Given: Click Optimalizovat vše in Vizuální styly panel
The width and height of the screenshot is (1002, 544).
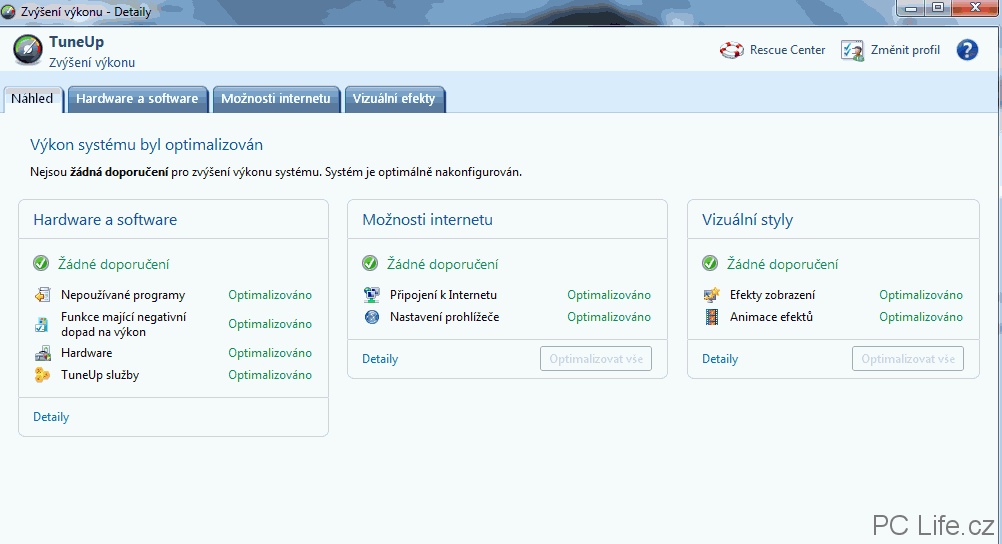Looking at the screenshot, I should (908, 359).
